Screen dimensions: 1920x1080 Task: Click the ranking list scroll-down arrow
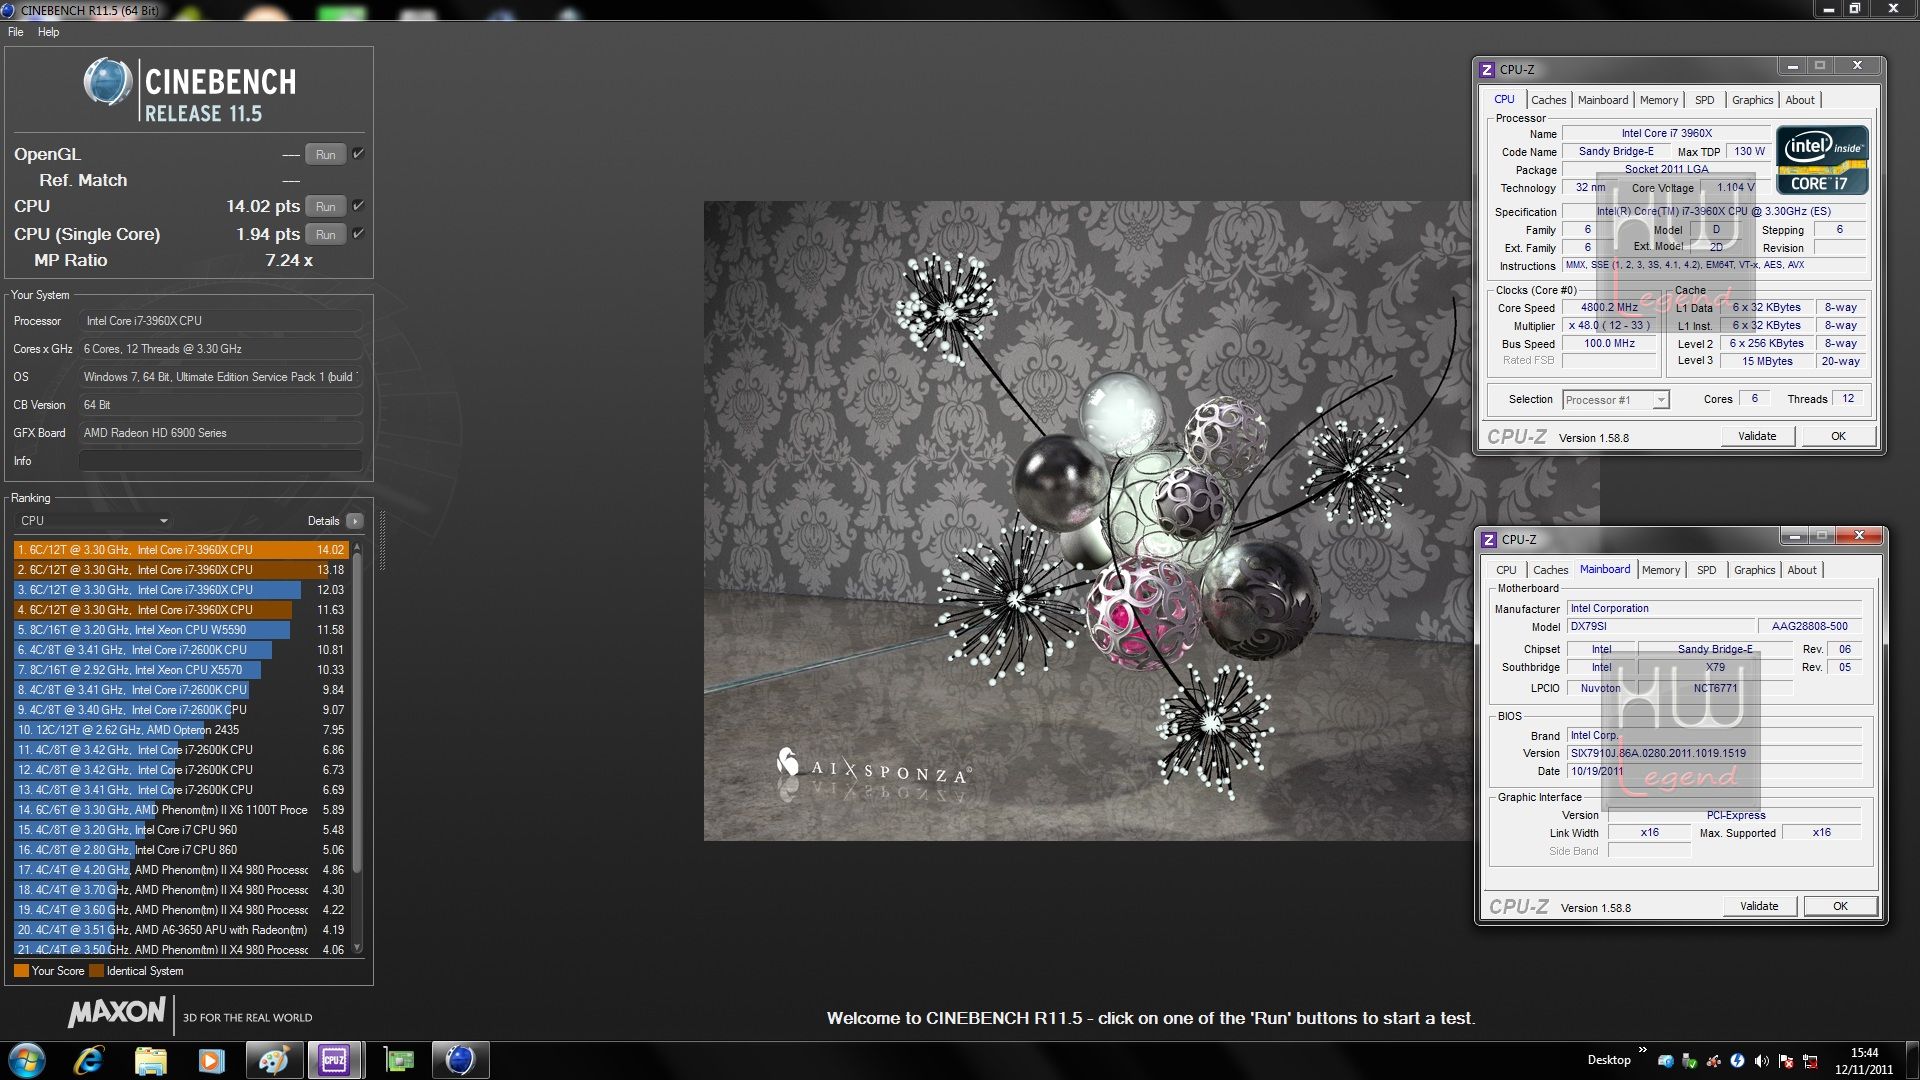click(x=357, y=948)
